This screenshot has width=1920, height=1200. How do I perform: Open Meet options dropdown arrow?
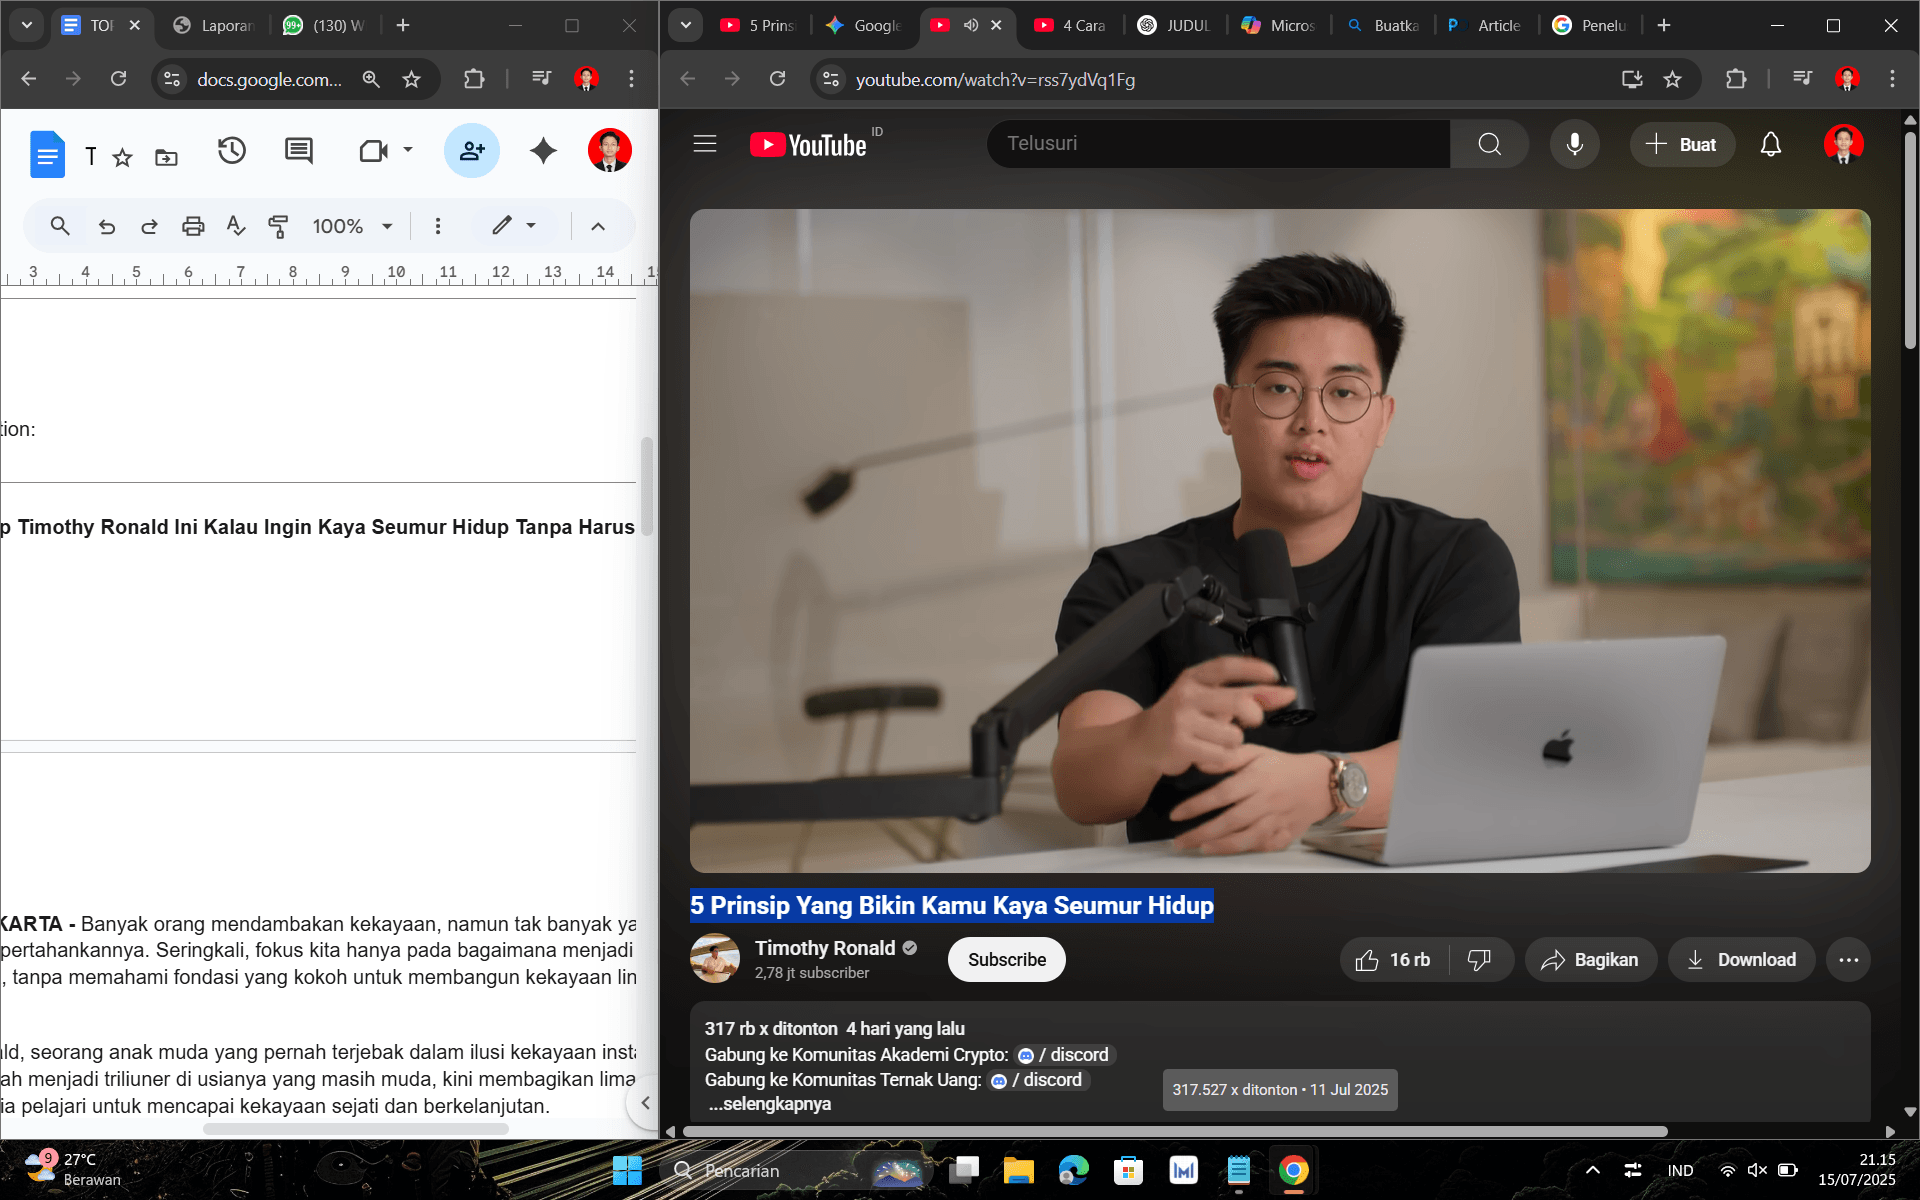point(408,150)
